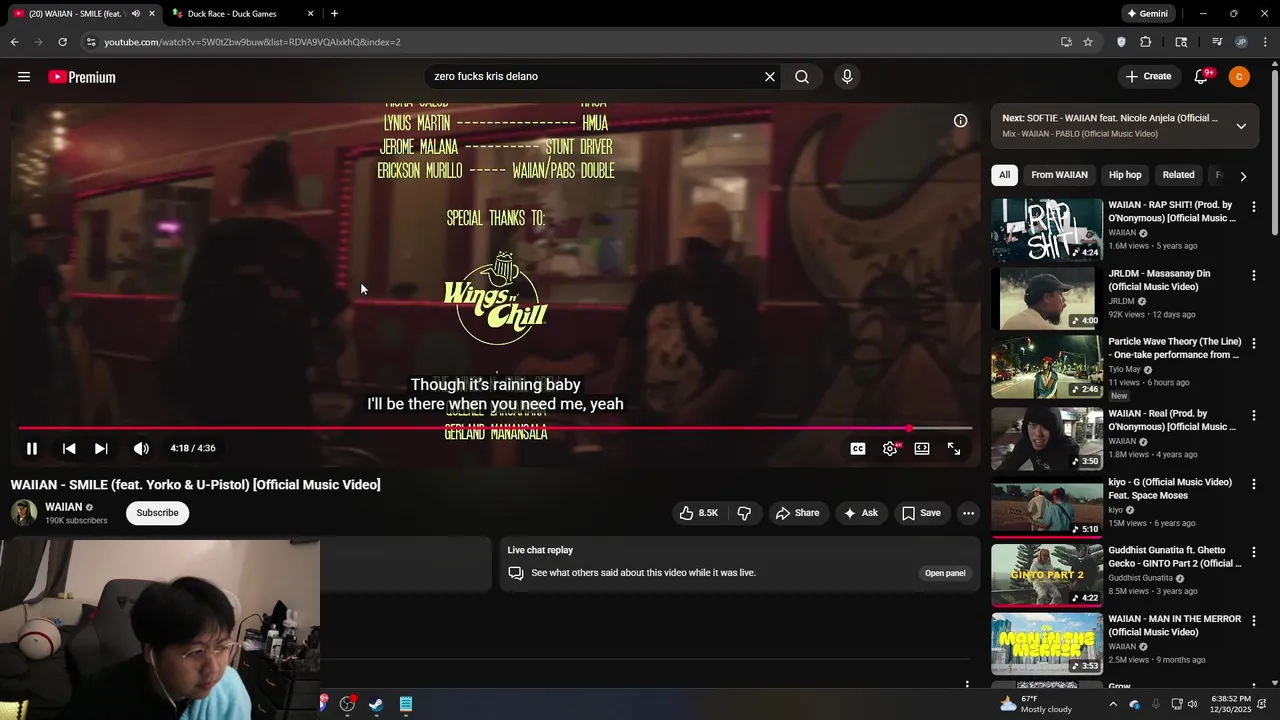Screen dimensions: 1280x720
Task: Open the orange account avatar menu
Action: [1239, 77]
